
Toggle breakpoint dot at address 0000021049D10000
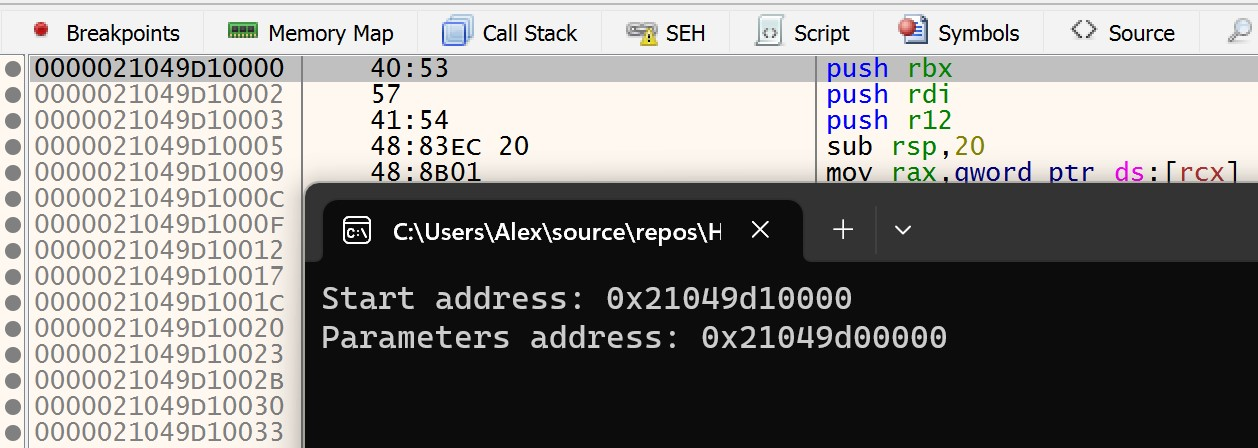(x=12, y=69)
